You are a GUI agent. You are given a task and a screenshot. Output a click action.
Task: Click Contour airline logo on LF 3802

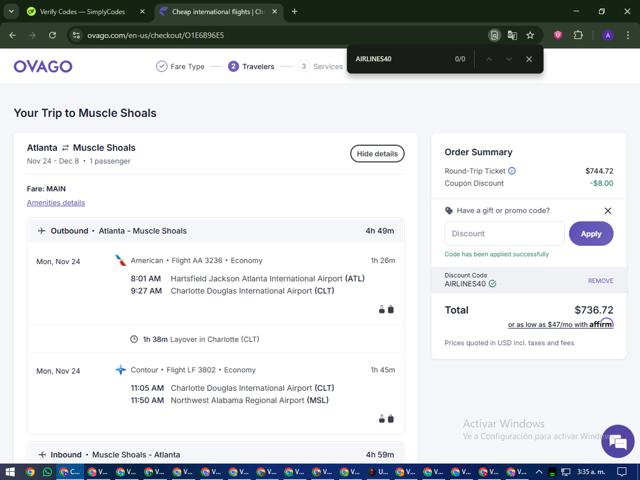[120, 370]
